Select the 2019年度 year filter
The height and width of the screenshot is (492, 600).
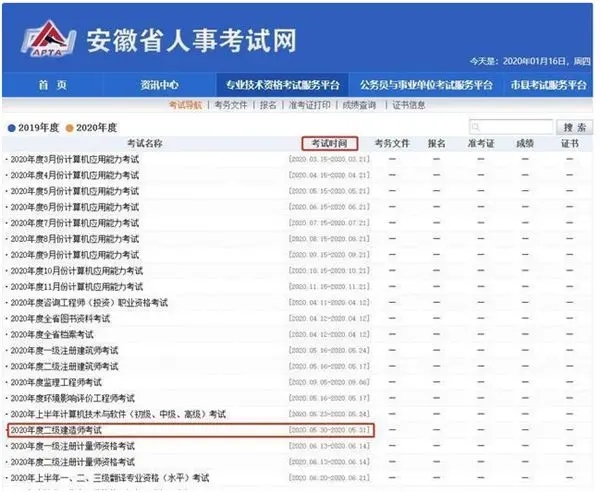[x=34, y=128]
